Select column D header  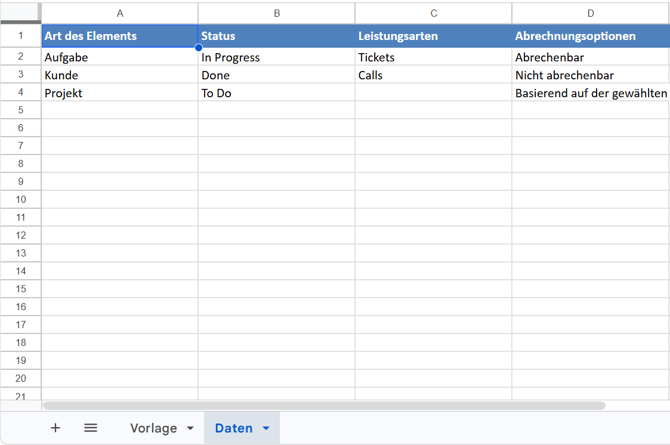pos(590,13)
